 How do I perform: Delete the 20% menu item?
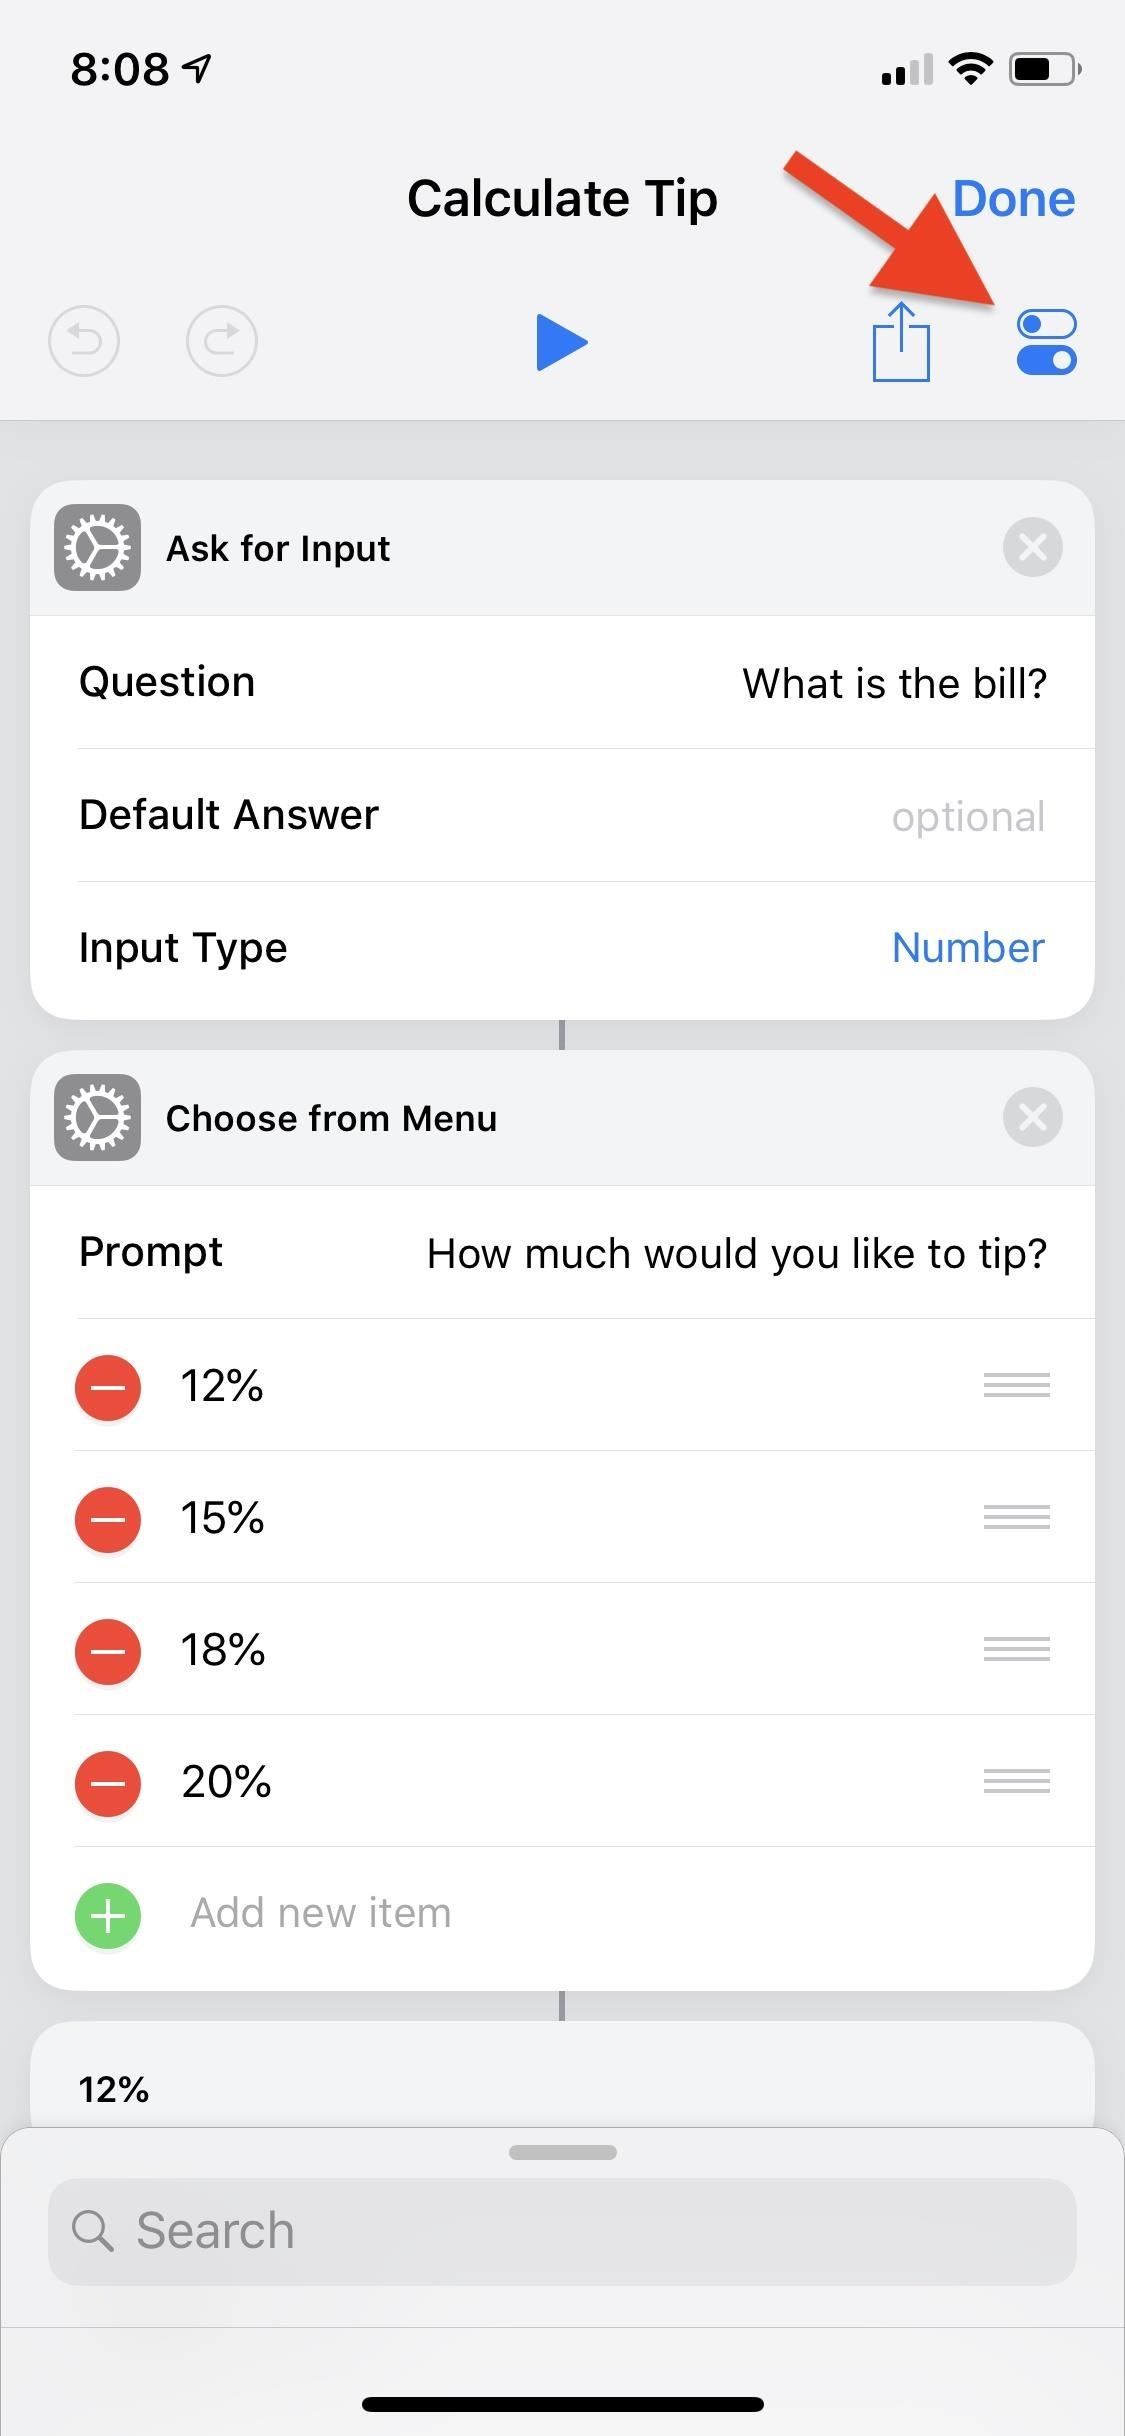(x=108, y=1783)
